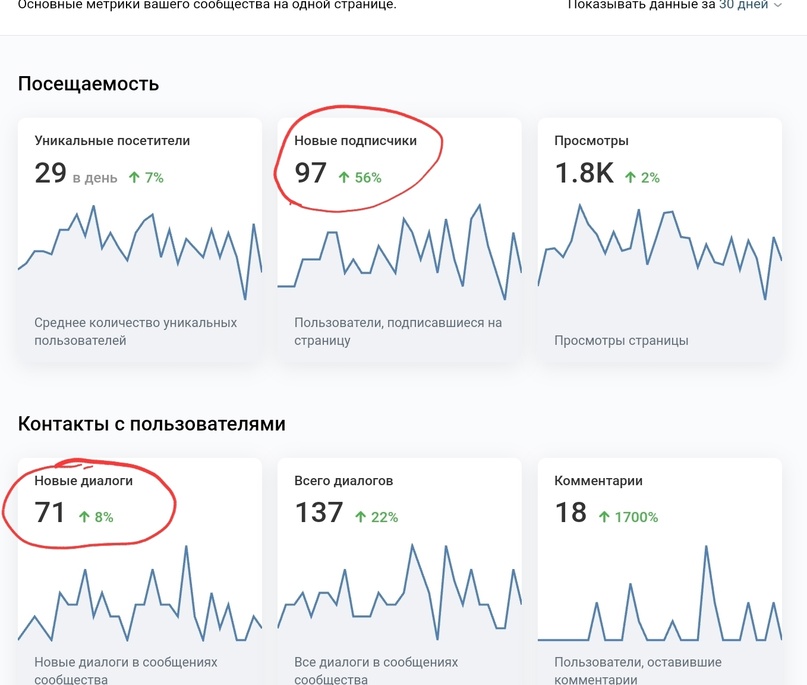Click green up arrow beside 1700%

[x=604, y=517]
